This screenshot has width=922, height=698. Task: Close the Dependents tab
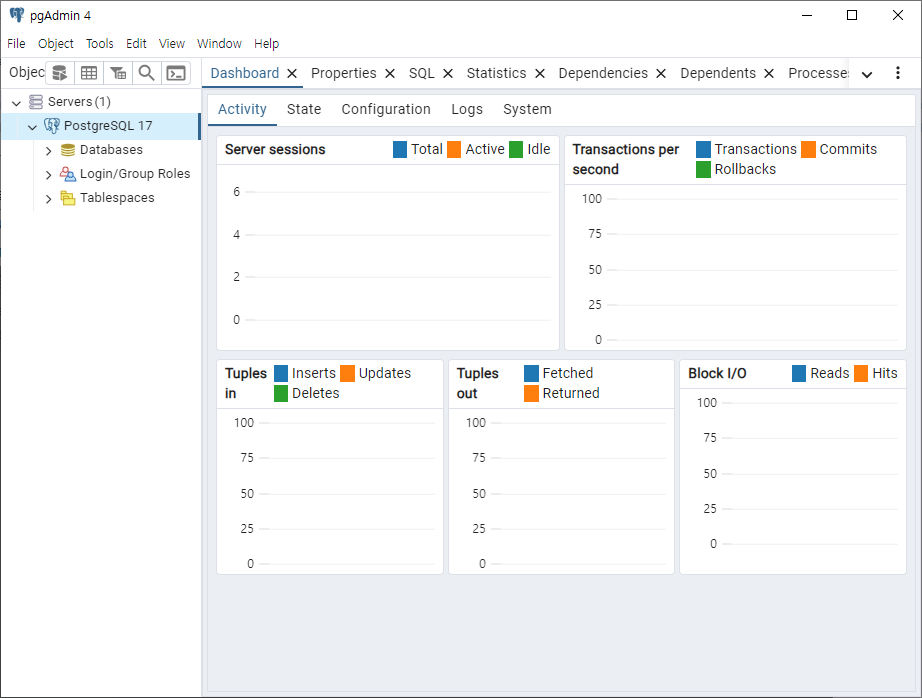pyautogui.click(x=769, y=74)
